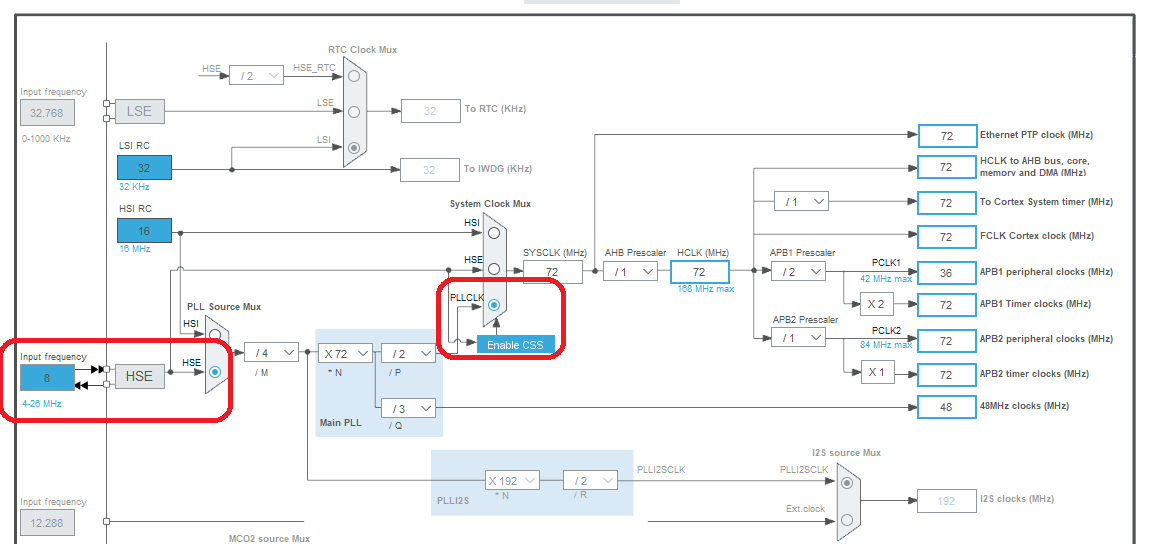1150x544 pixels.
Task: Open the APB2 Prescaler dropdown
Action: (x=798, y=338)
